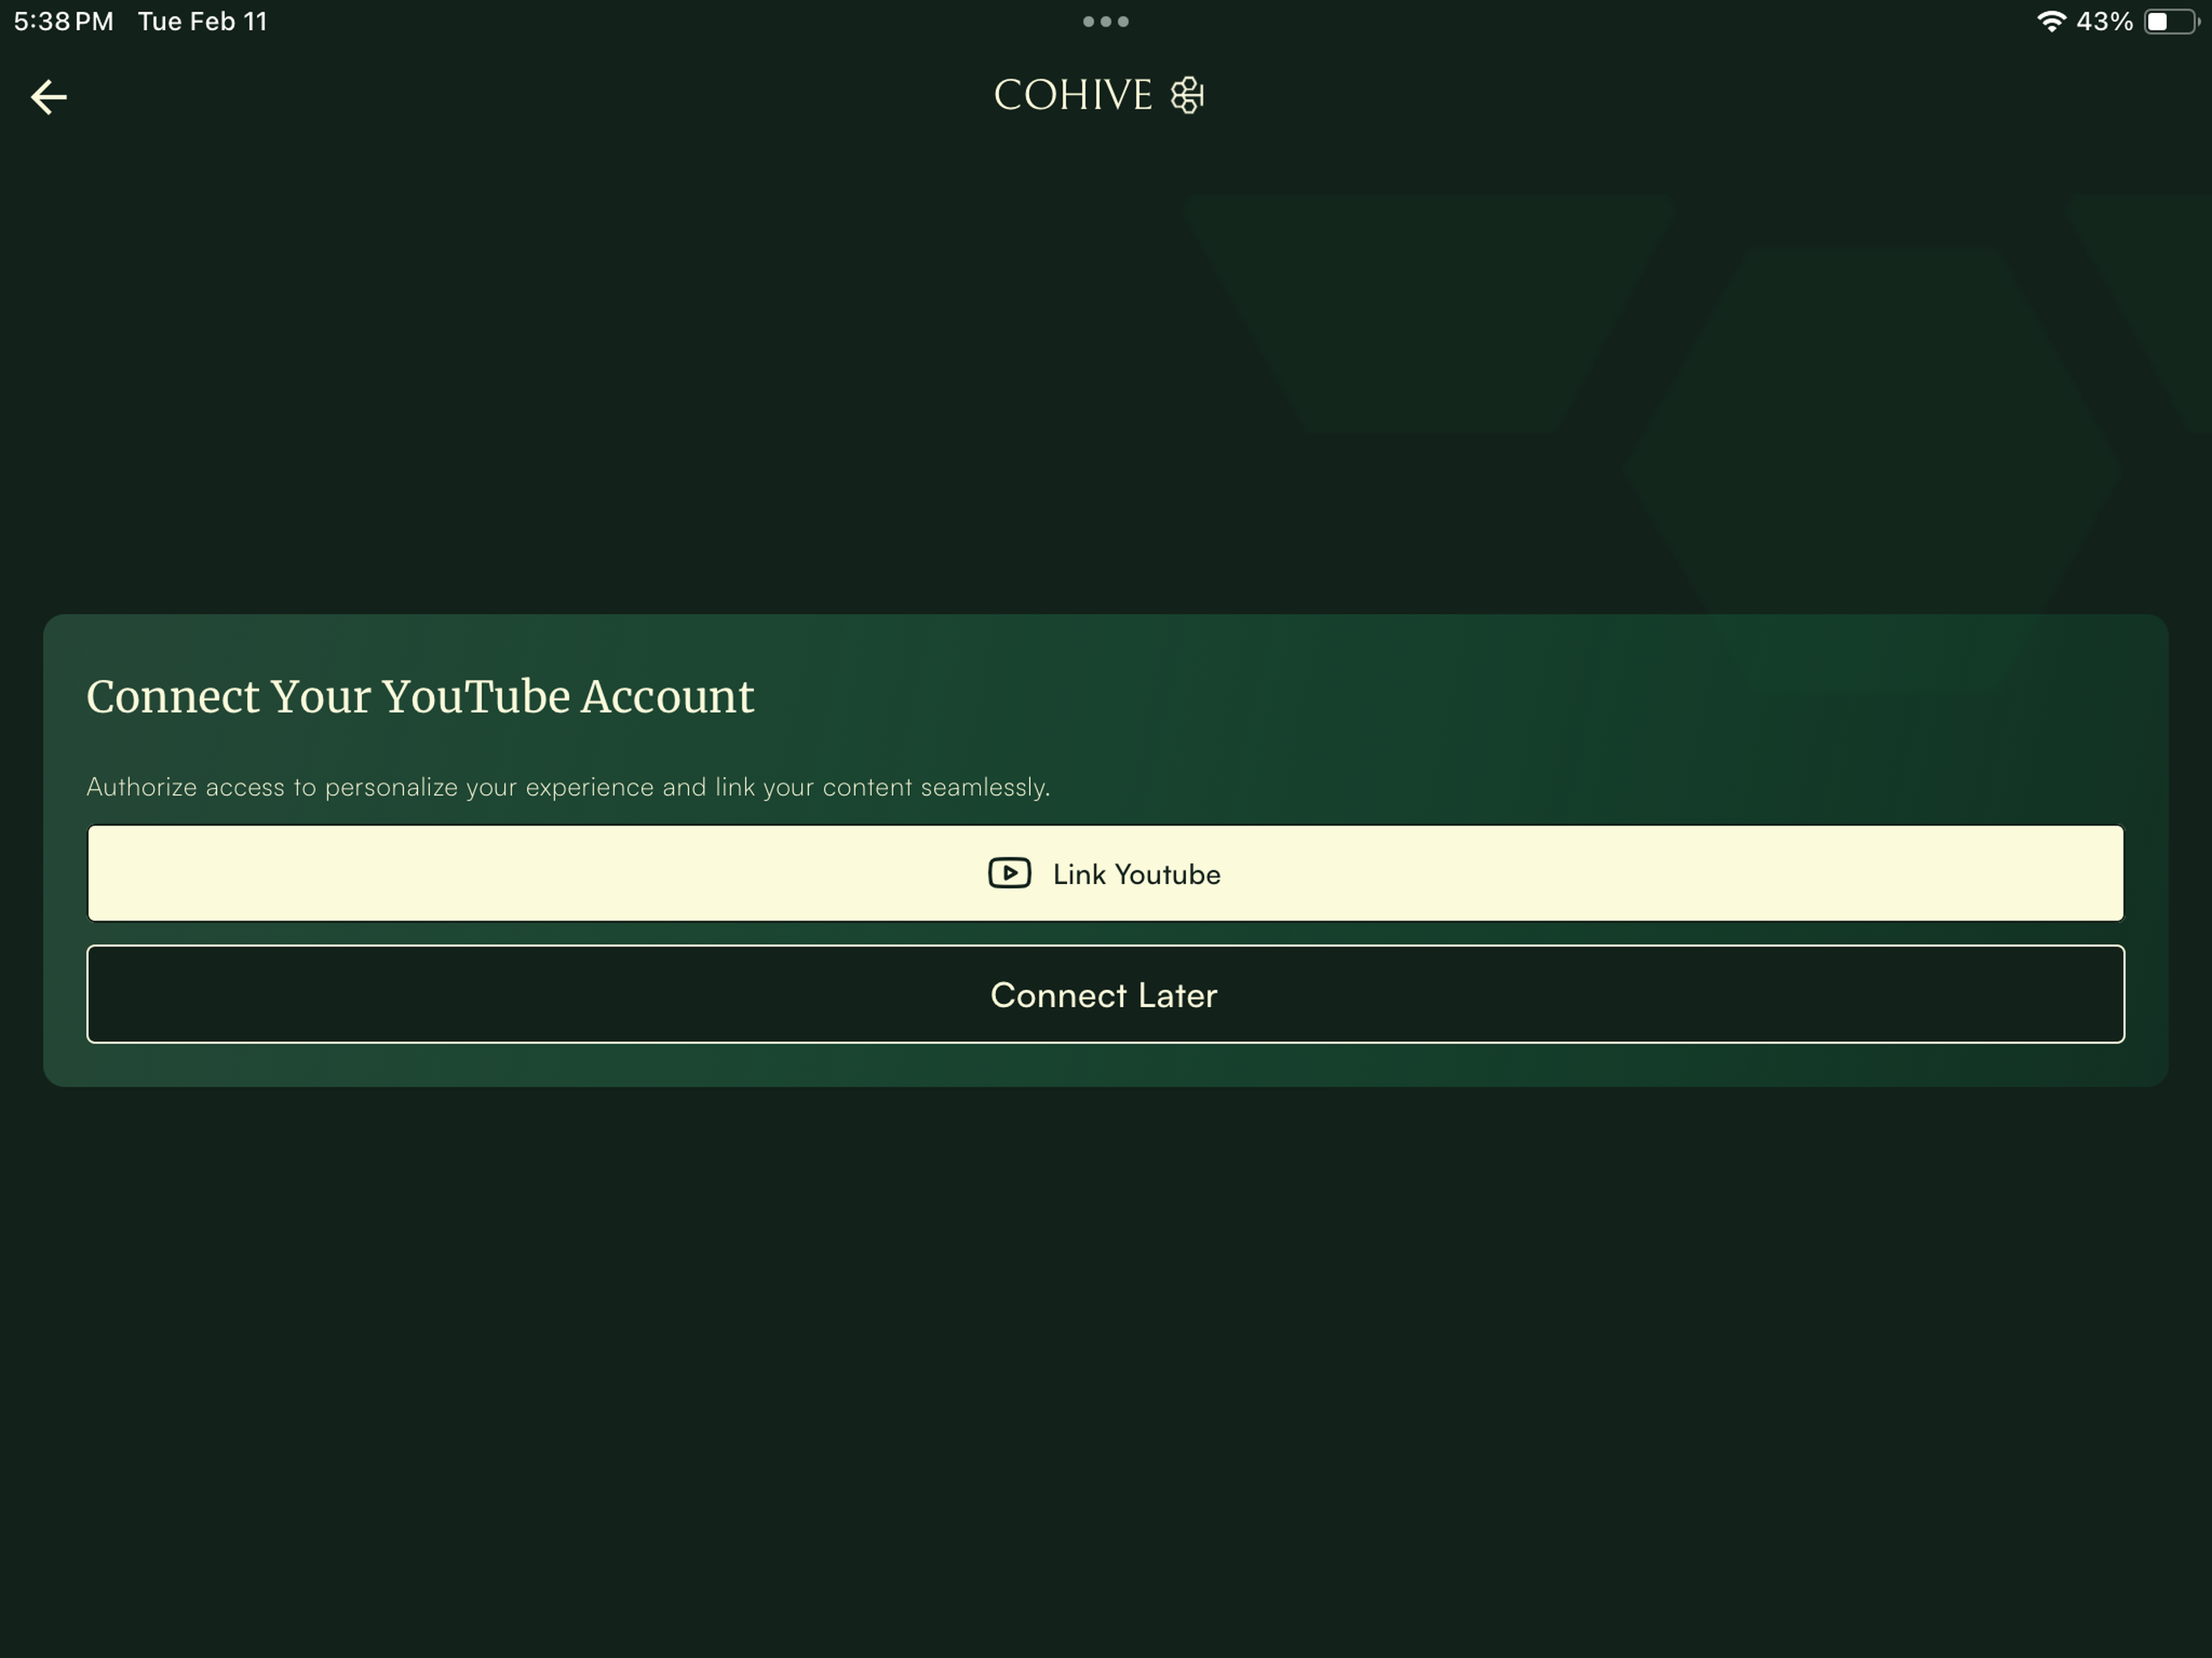Screen dimensions: 2212x1658
Task: Open the three-dot multitasking menu
Action: [x=1105, y=21]
